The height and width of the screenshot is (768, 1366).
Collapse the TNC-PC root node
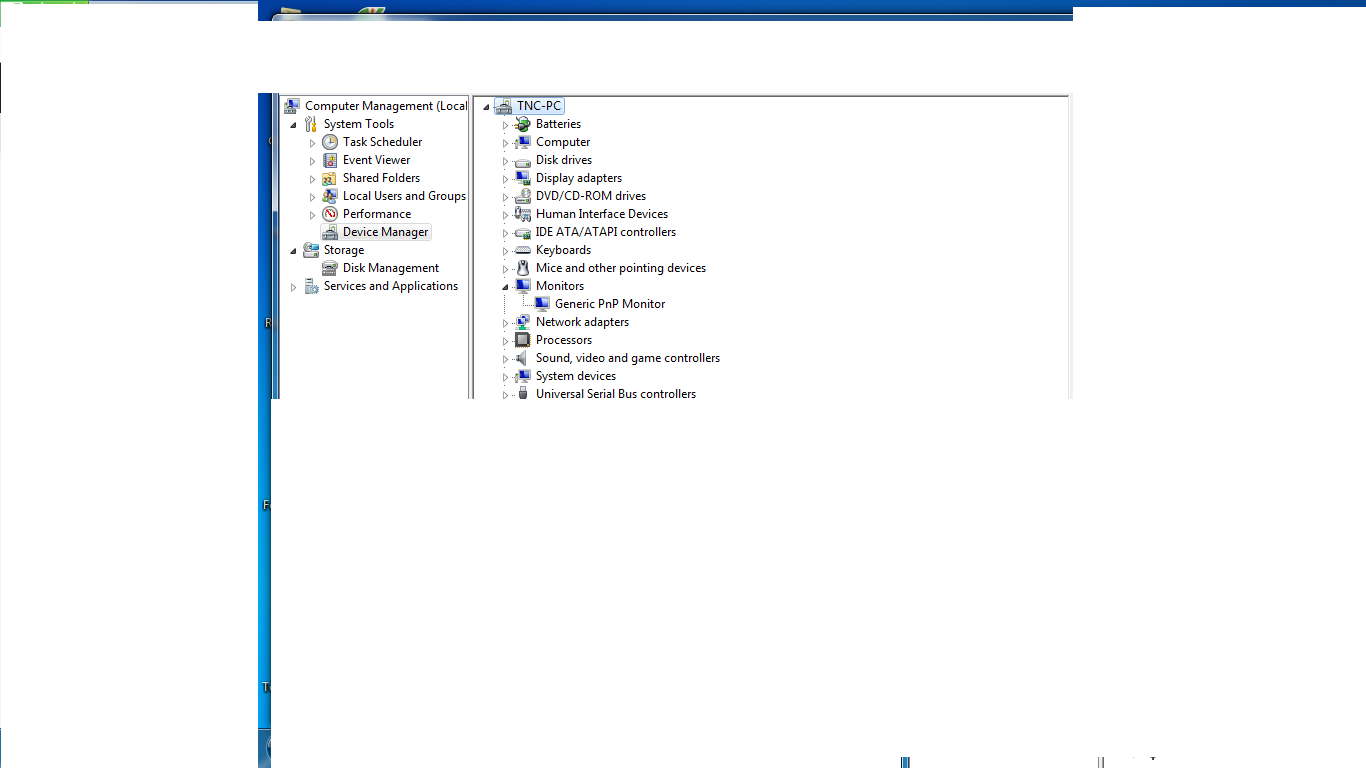coord(486,107)
